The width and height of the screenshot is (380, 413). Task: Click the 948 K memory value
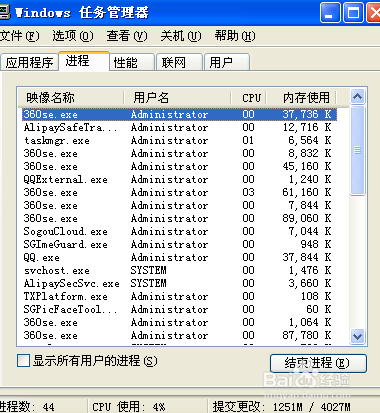click(316, 244)
